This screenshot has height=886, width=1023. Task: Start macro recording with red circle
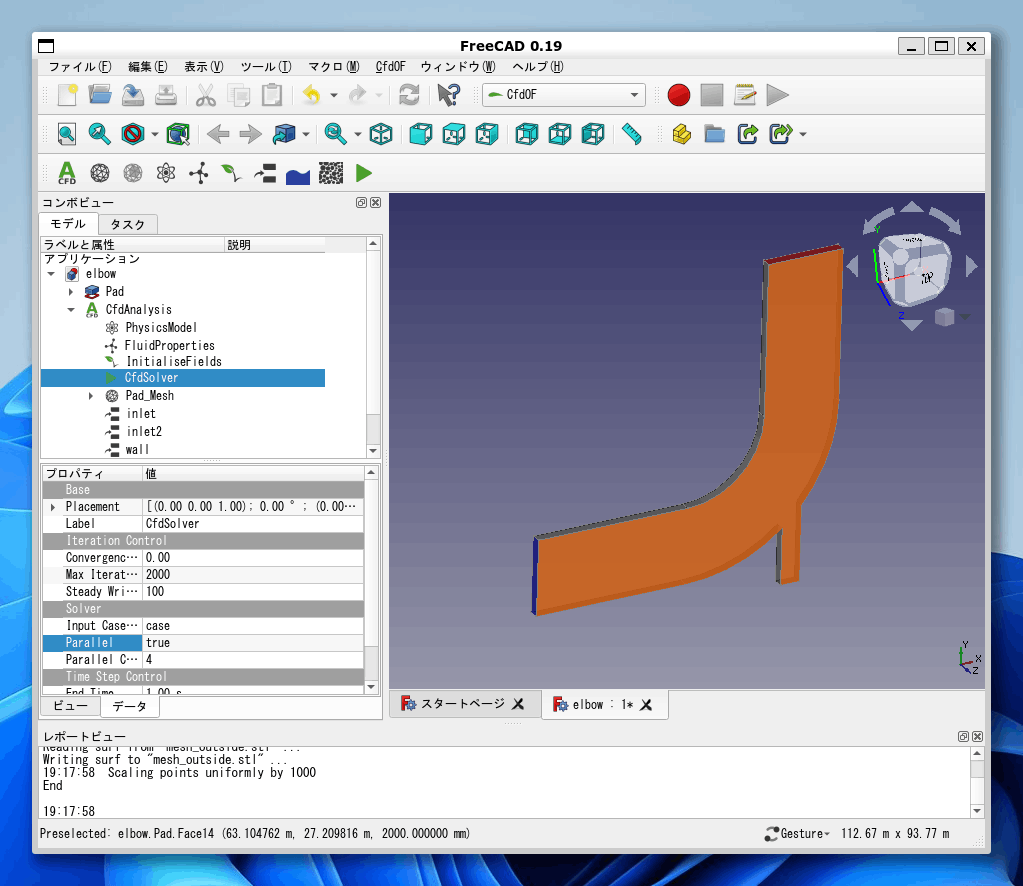[x=679, y=95]
